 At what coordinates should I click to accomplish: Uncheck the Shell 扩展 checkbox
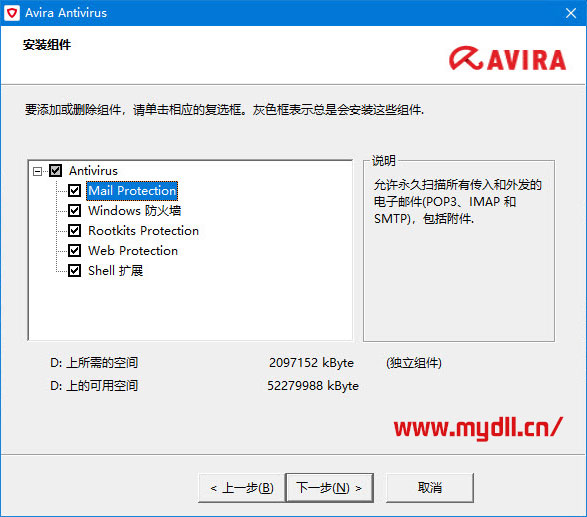74,270
